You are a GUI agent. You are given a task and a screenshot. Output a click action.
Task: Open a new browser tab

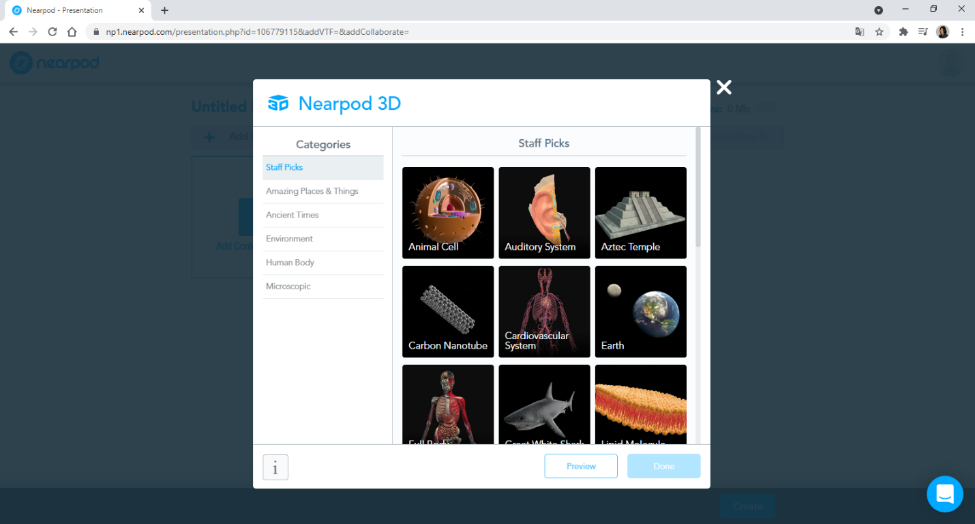165,10
